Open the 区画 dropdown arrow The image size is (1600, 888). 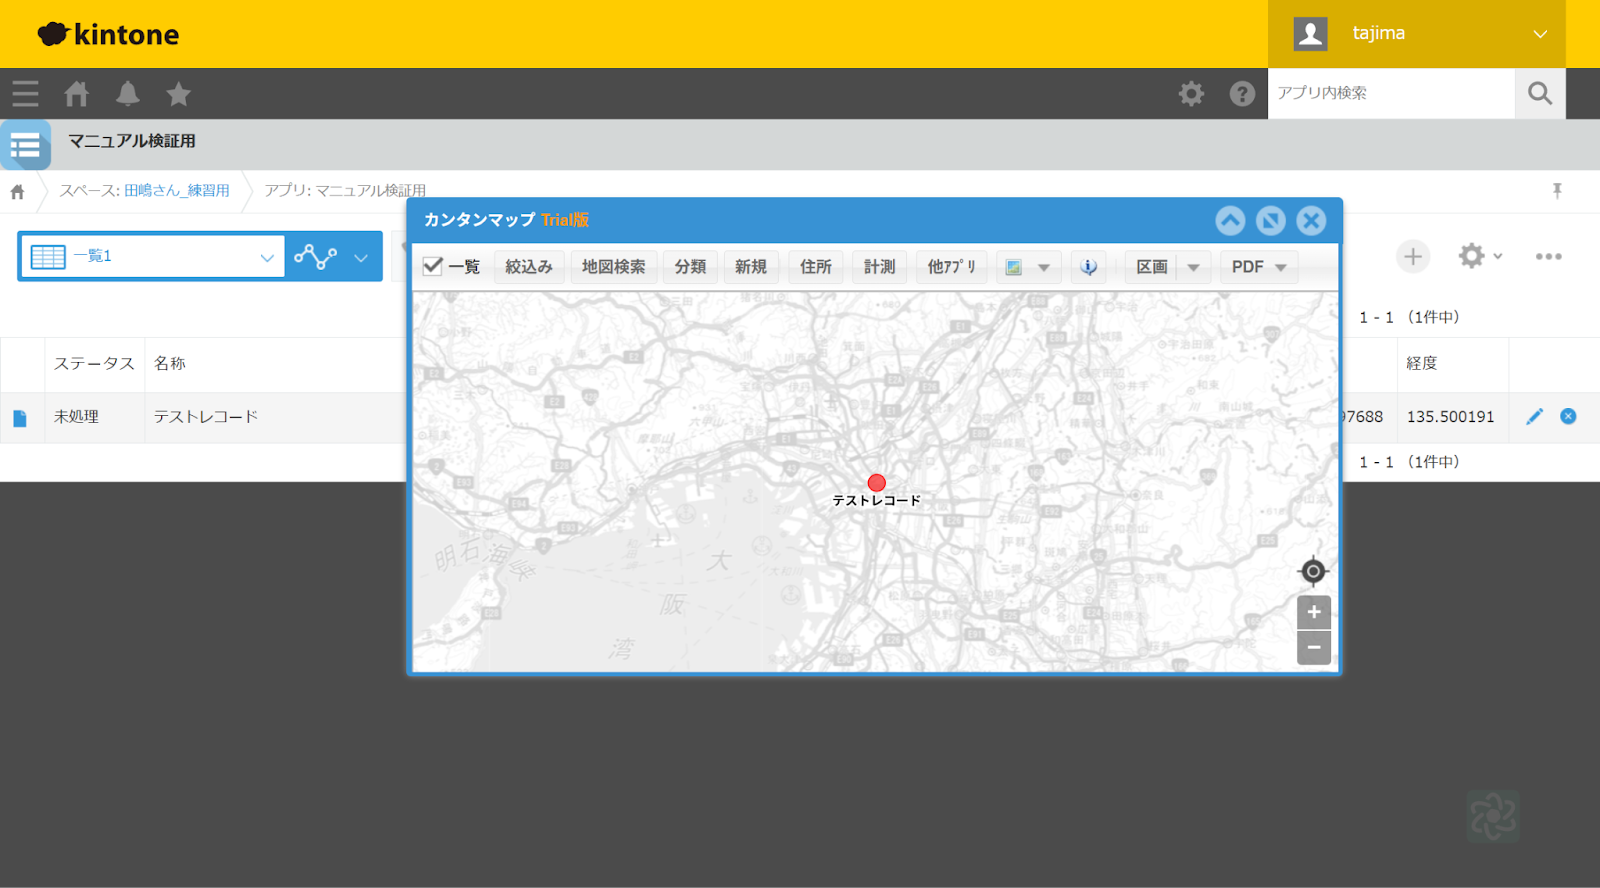pyautogui.click(x=1193, y=267)
